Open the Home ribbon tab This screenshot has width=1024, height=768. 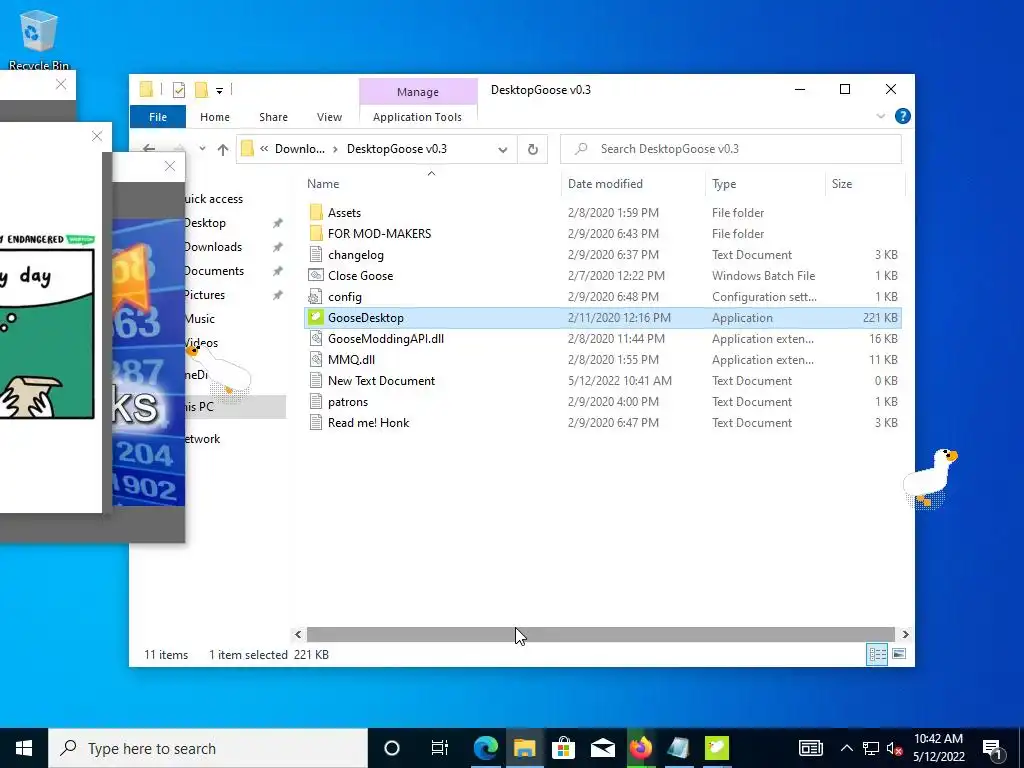215,117
